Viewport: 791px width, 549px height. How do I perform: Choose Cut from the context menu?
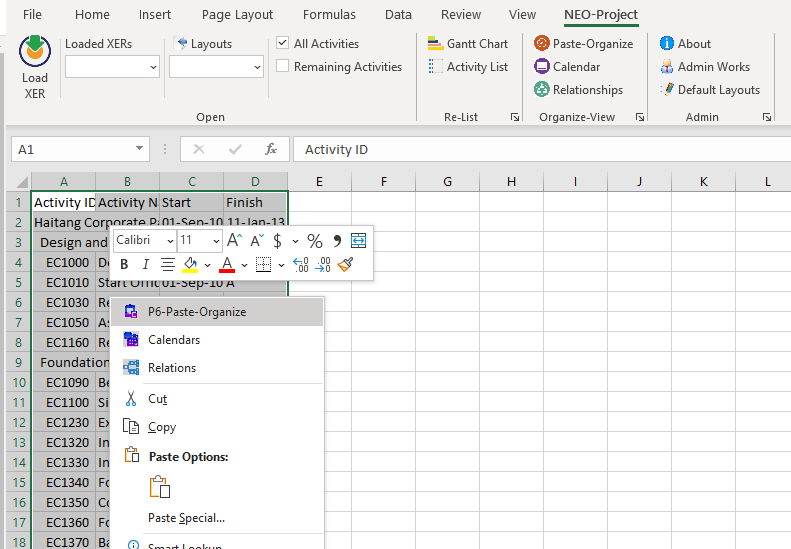tap(217, 399)
